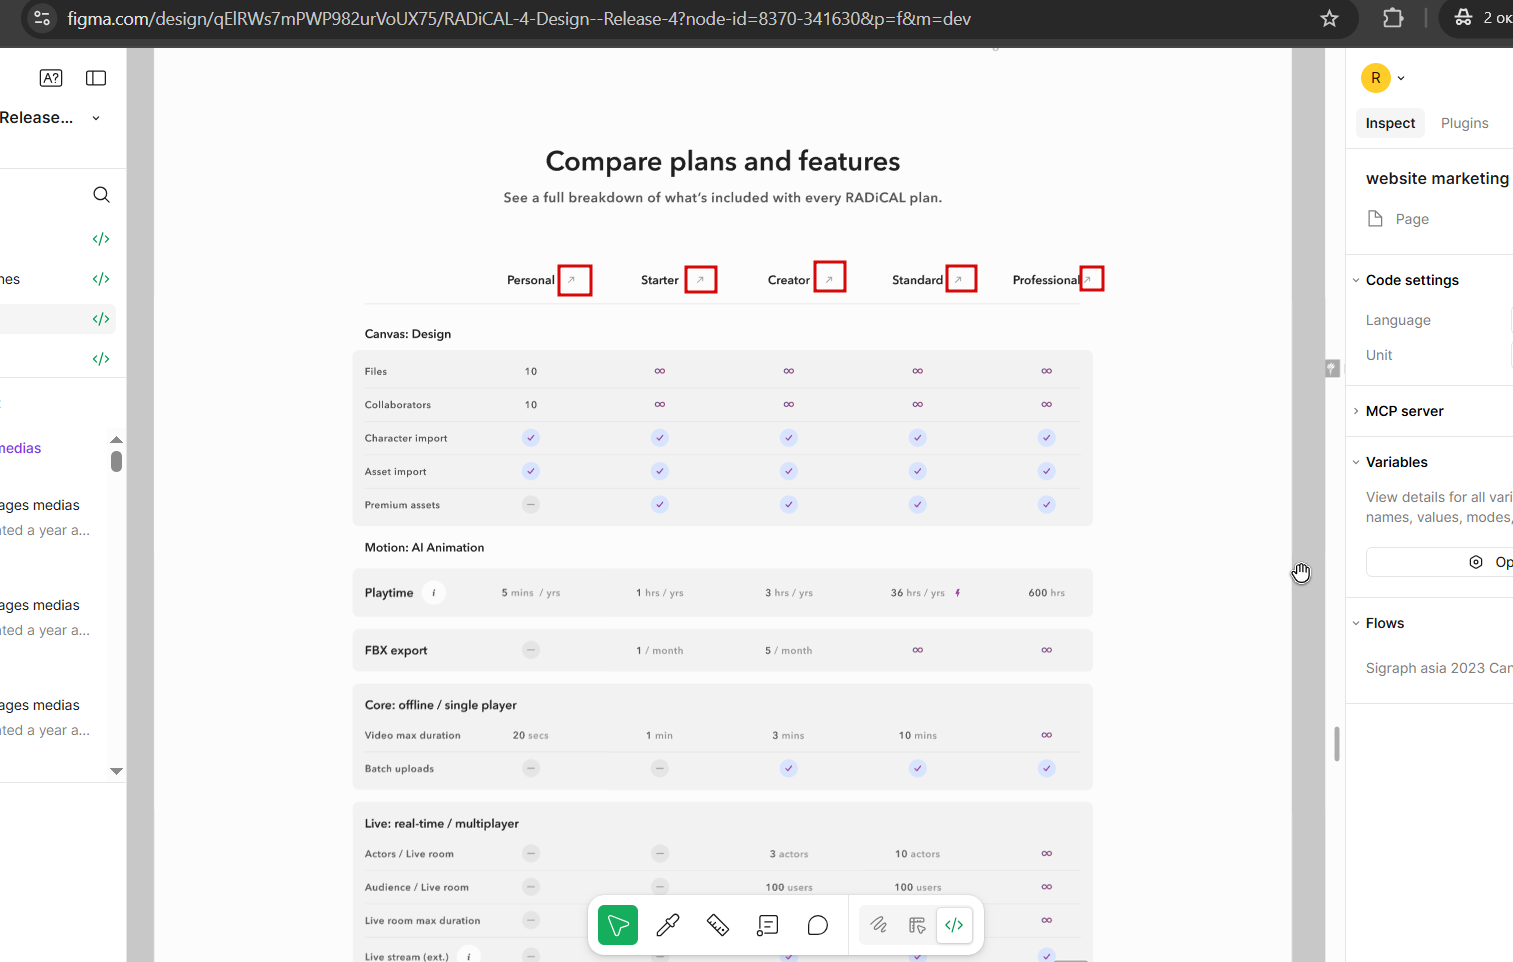Select the purple 'medias' layer text
This screenshot has height=962, width=1513.
click(20, 448)
